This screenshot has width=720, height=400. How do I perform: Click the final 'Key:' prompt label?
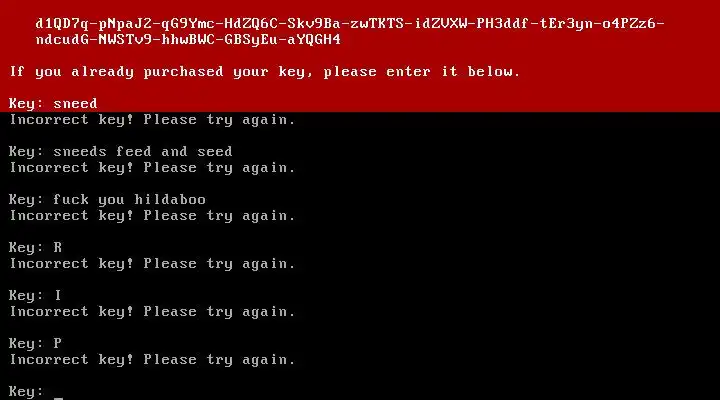point(26,392)
